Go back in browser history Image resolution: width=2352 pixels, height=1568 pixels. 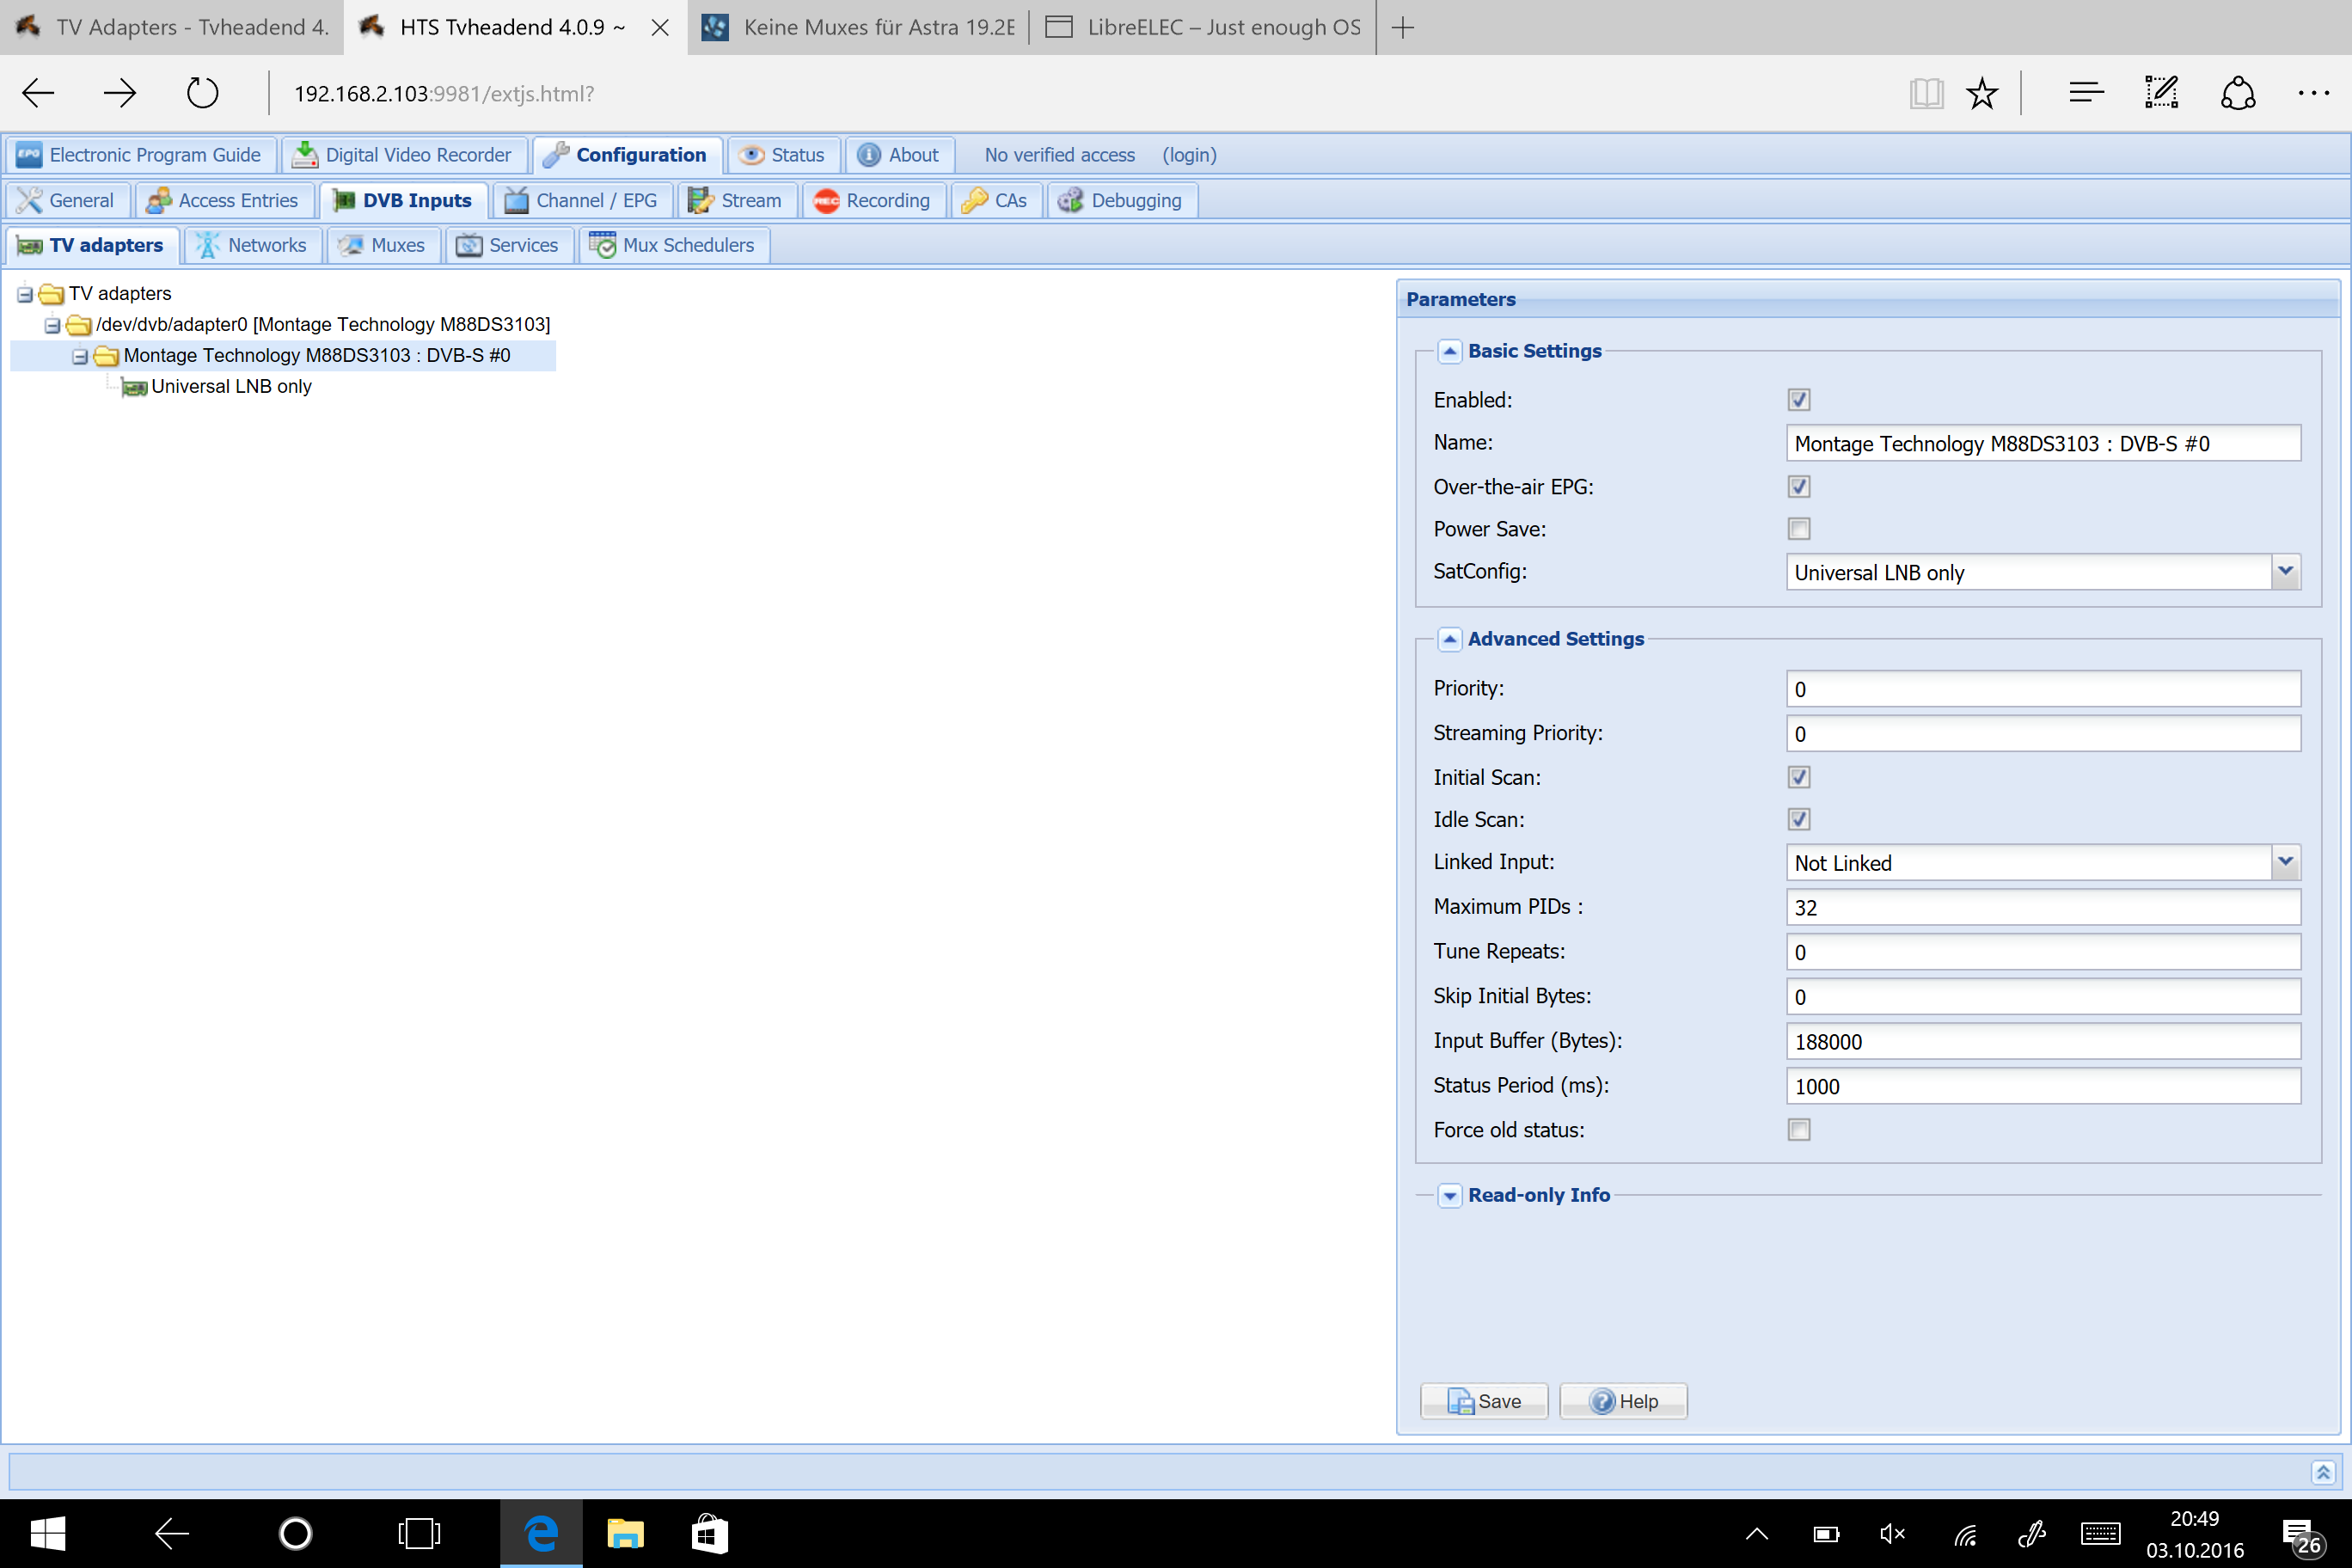38,93
